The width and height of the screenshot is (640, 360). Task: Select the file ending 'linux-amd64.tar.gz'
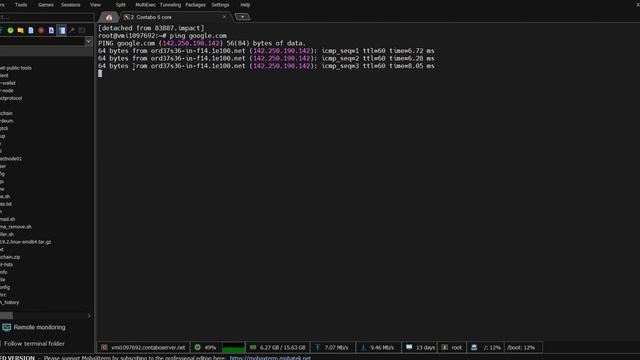coord(25,242)
